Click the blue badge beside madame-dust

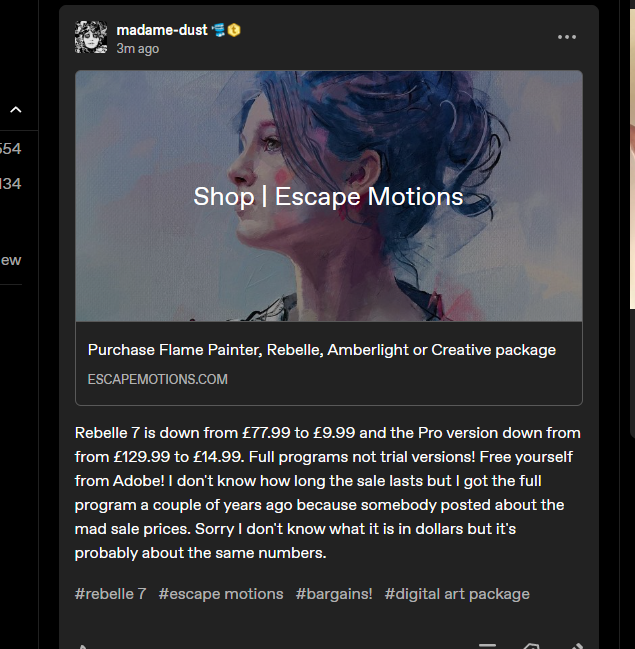click(x=219, y=30)
